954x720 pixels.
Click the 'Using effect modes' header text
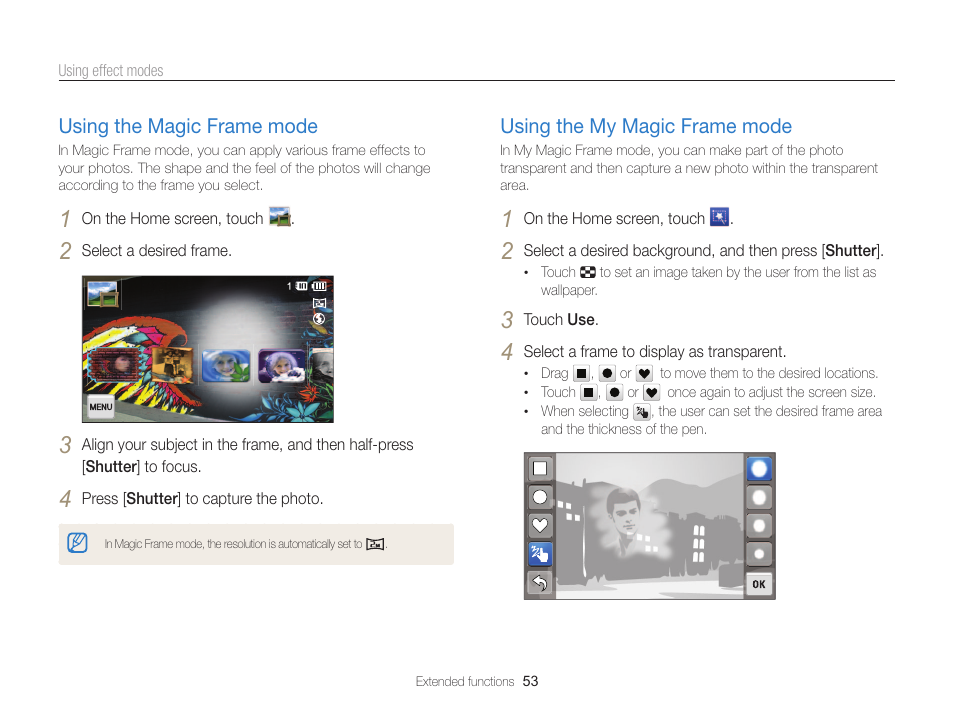tap(111, 71)
